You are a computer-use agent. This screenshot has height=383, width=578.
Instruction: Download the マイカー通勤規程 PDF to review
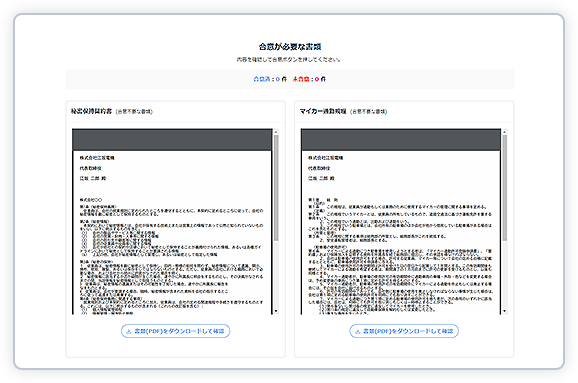click(x=404, y=331)
